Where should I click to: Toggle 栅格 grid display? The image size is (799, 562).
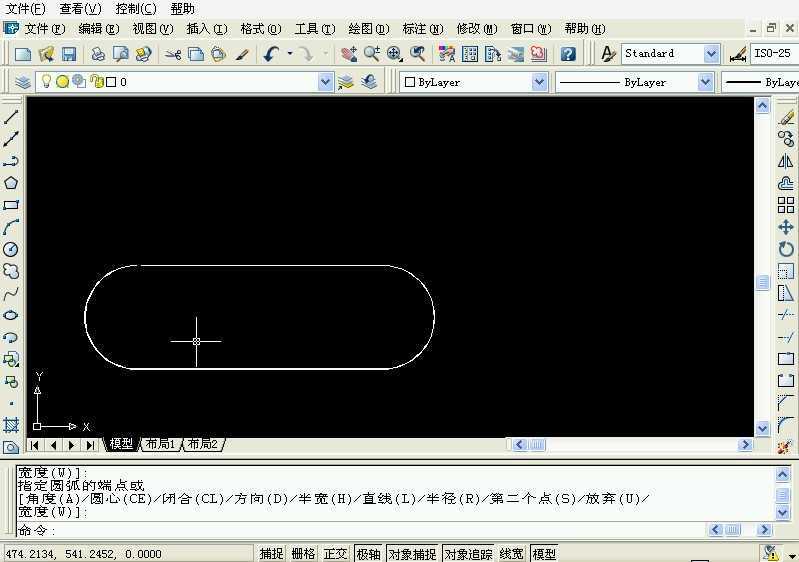pyautogui.click(x=303, y=554)
